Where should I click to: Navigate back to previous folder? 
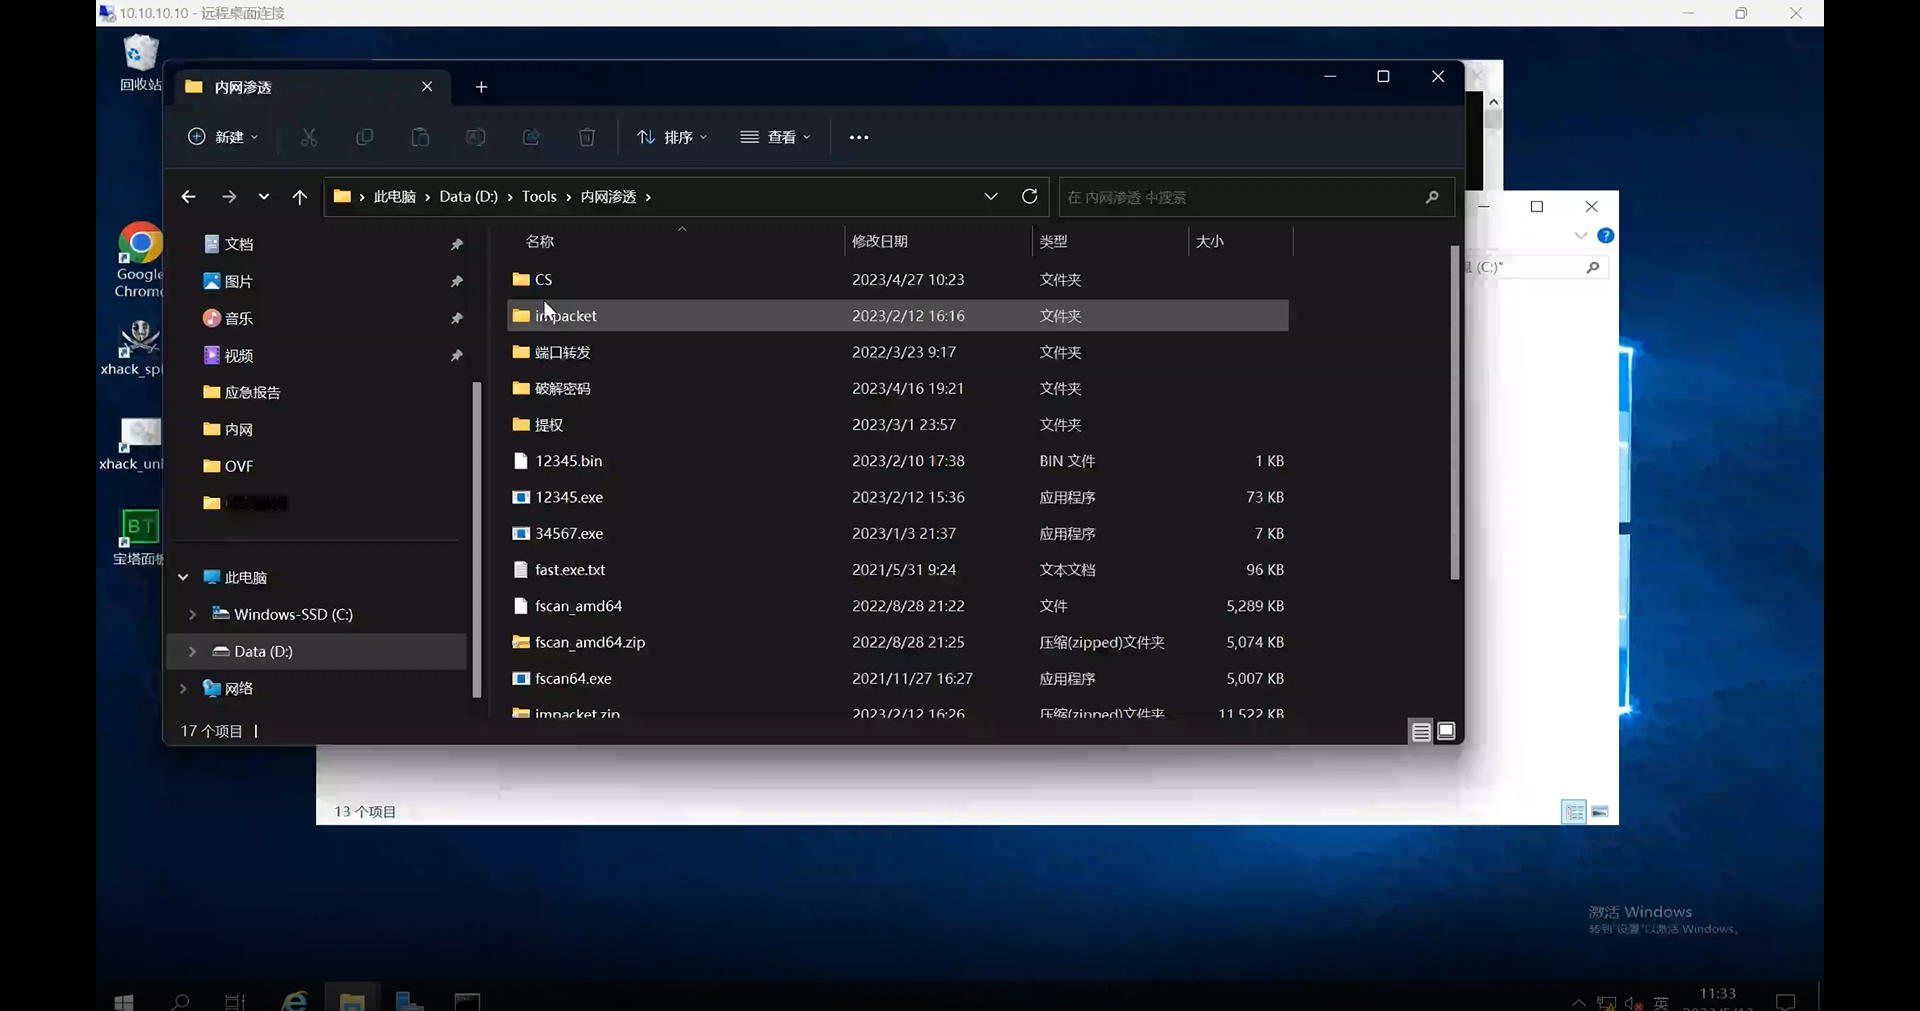point(188,197)
